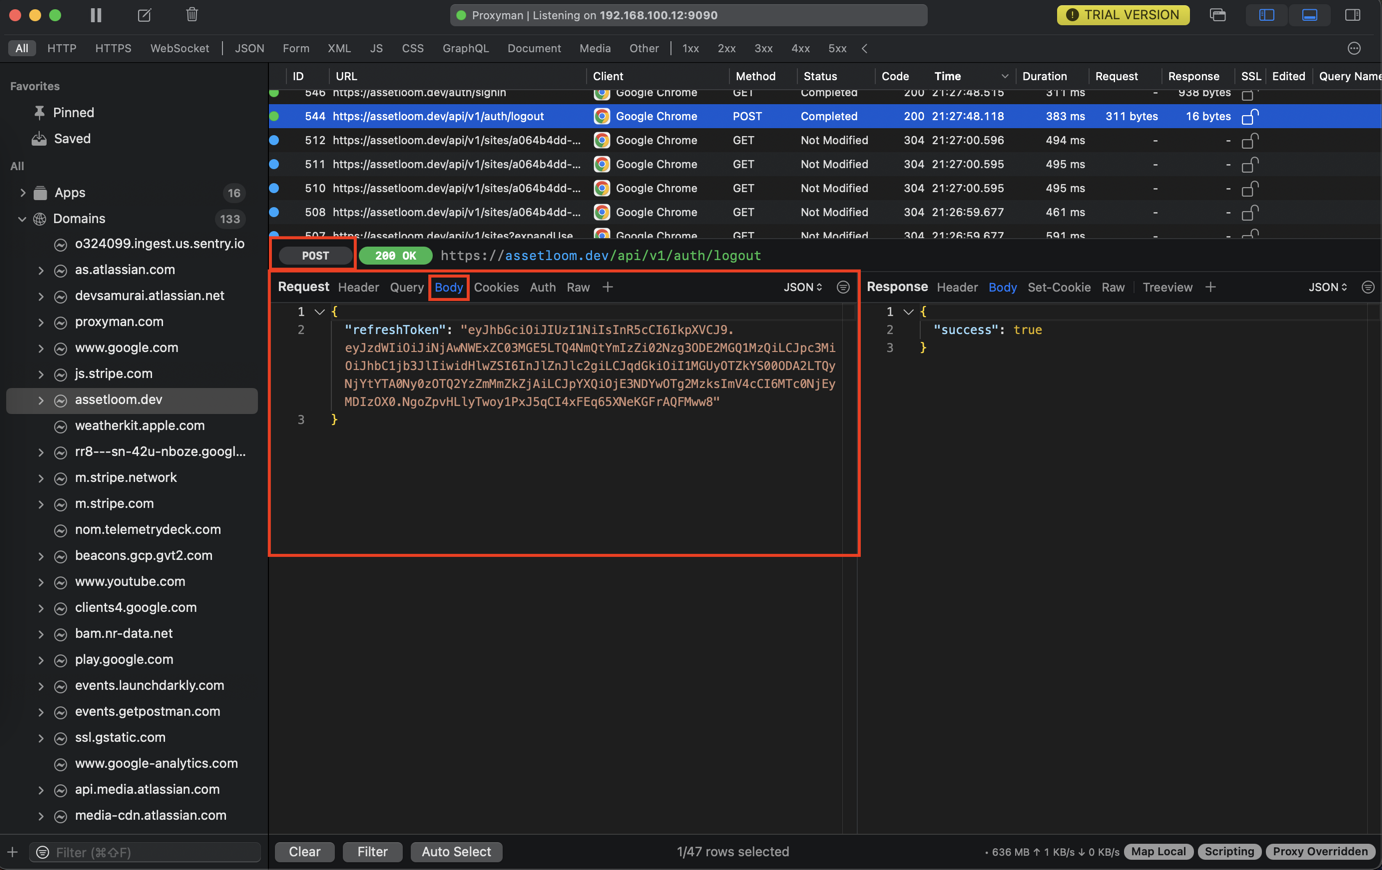Open the response JSON format dropdown

tap(1328, 287)
